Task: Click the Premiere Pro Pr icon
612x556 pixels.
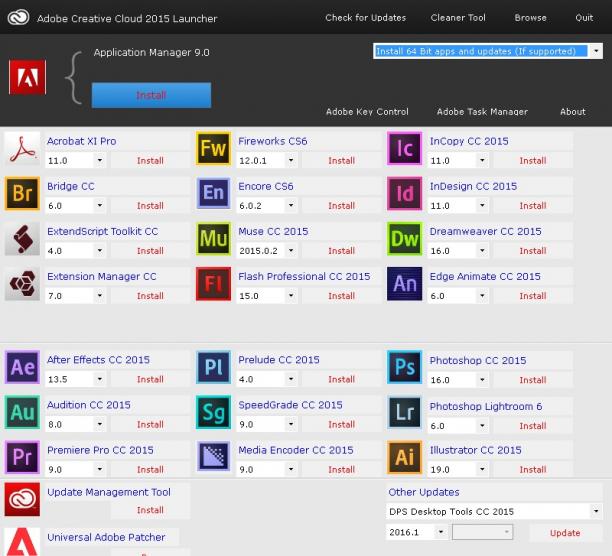Action: click(22, 457)
